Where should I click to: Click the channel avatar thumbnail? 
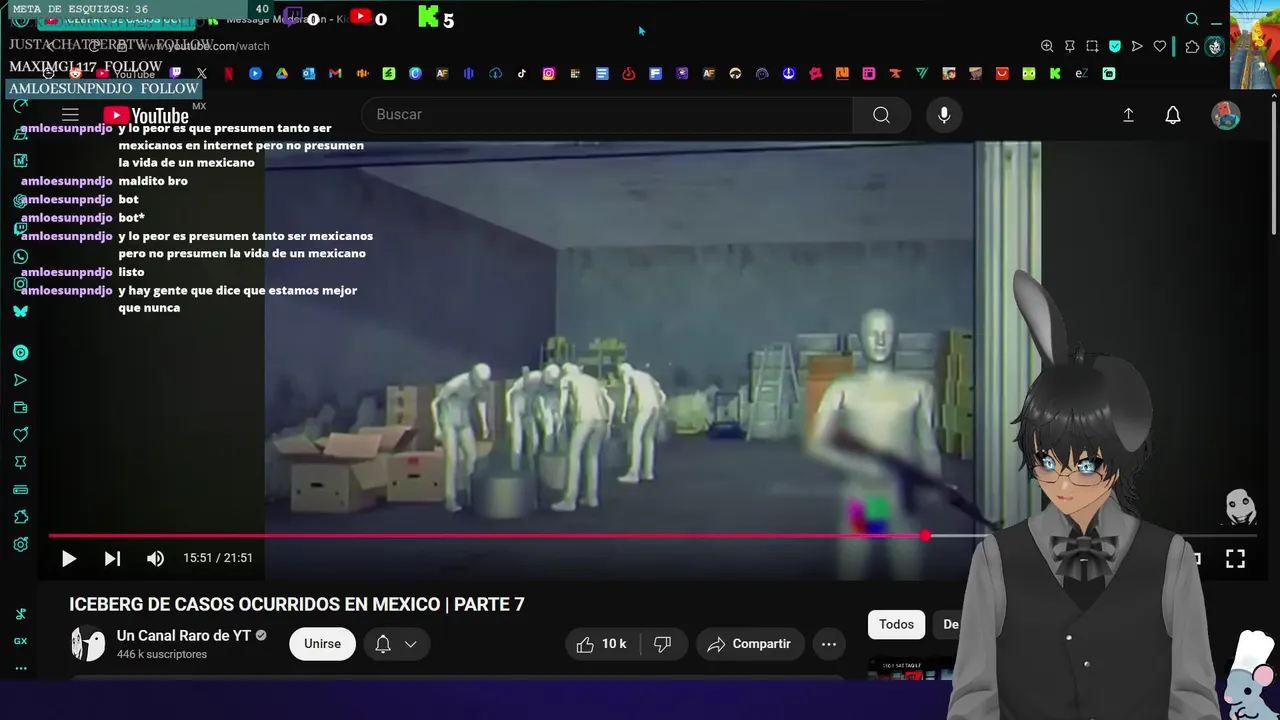tap(88, 644)
